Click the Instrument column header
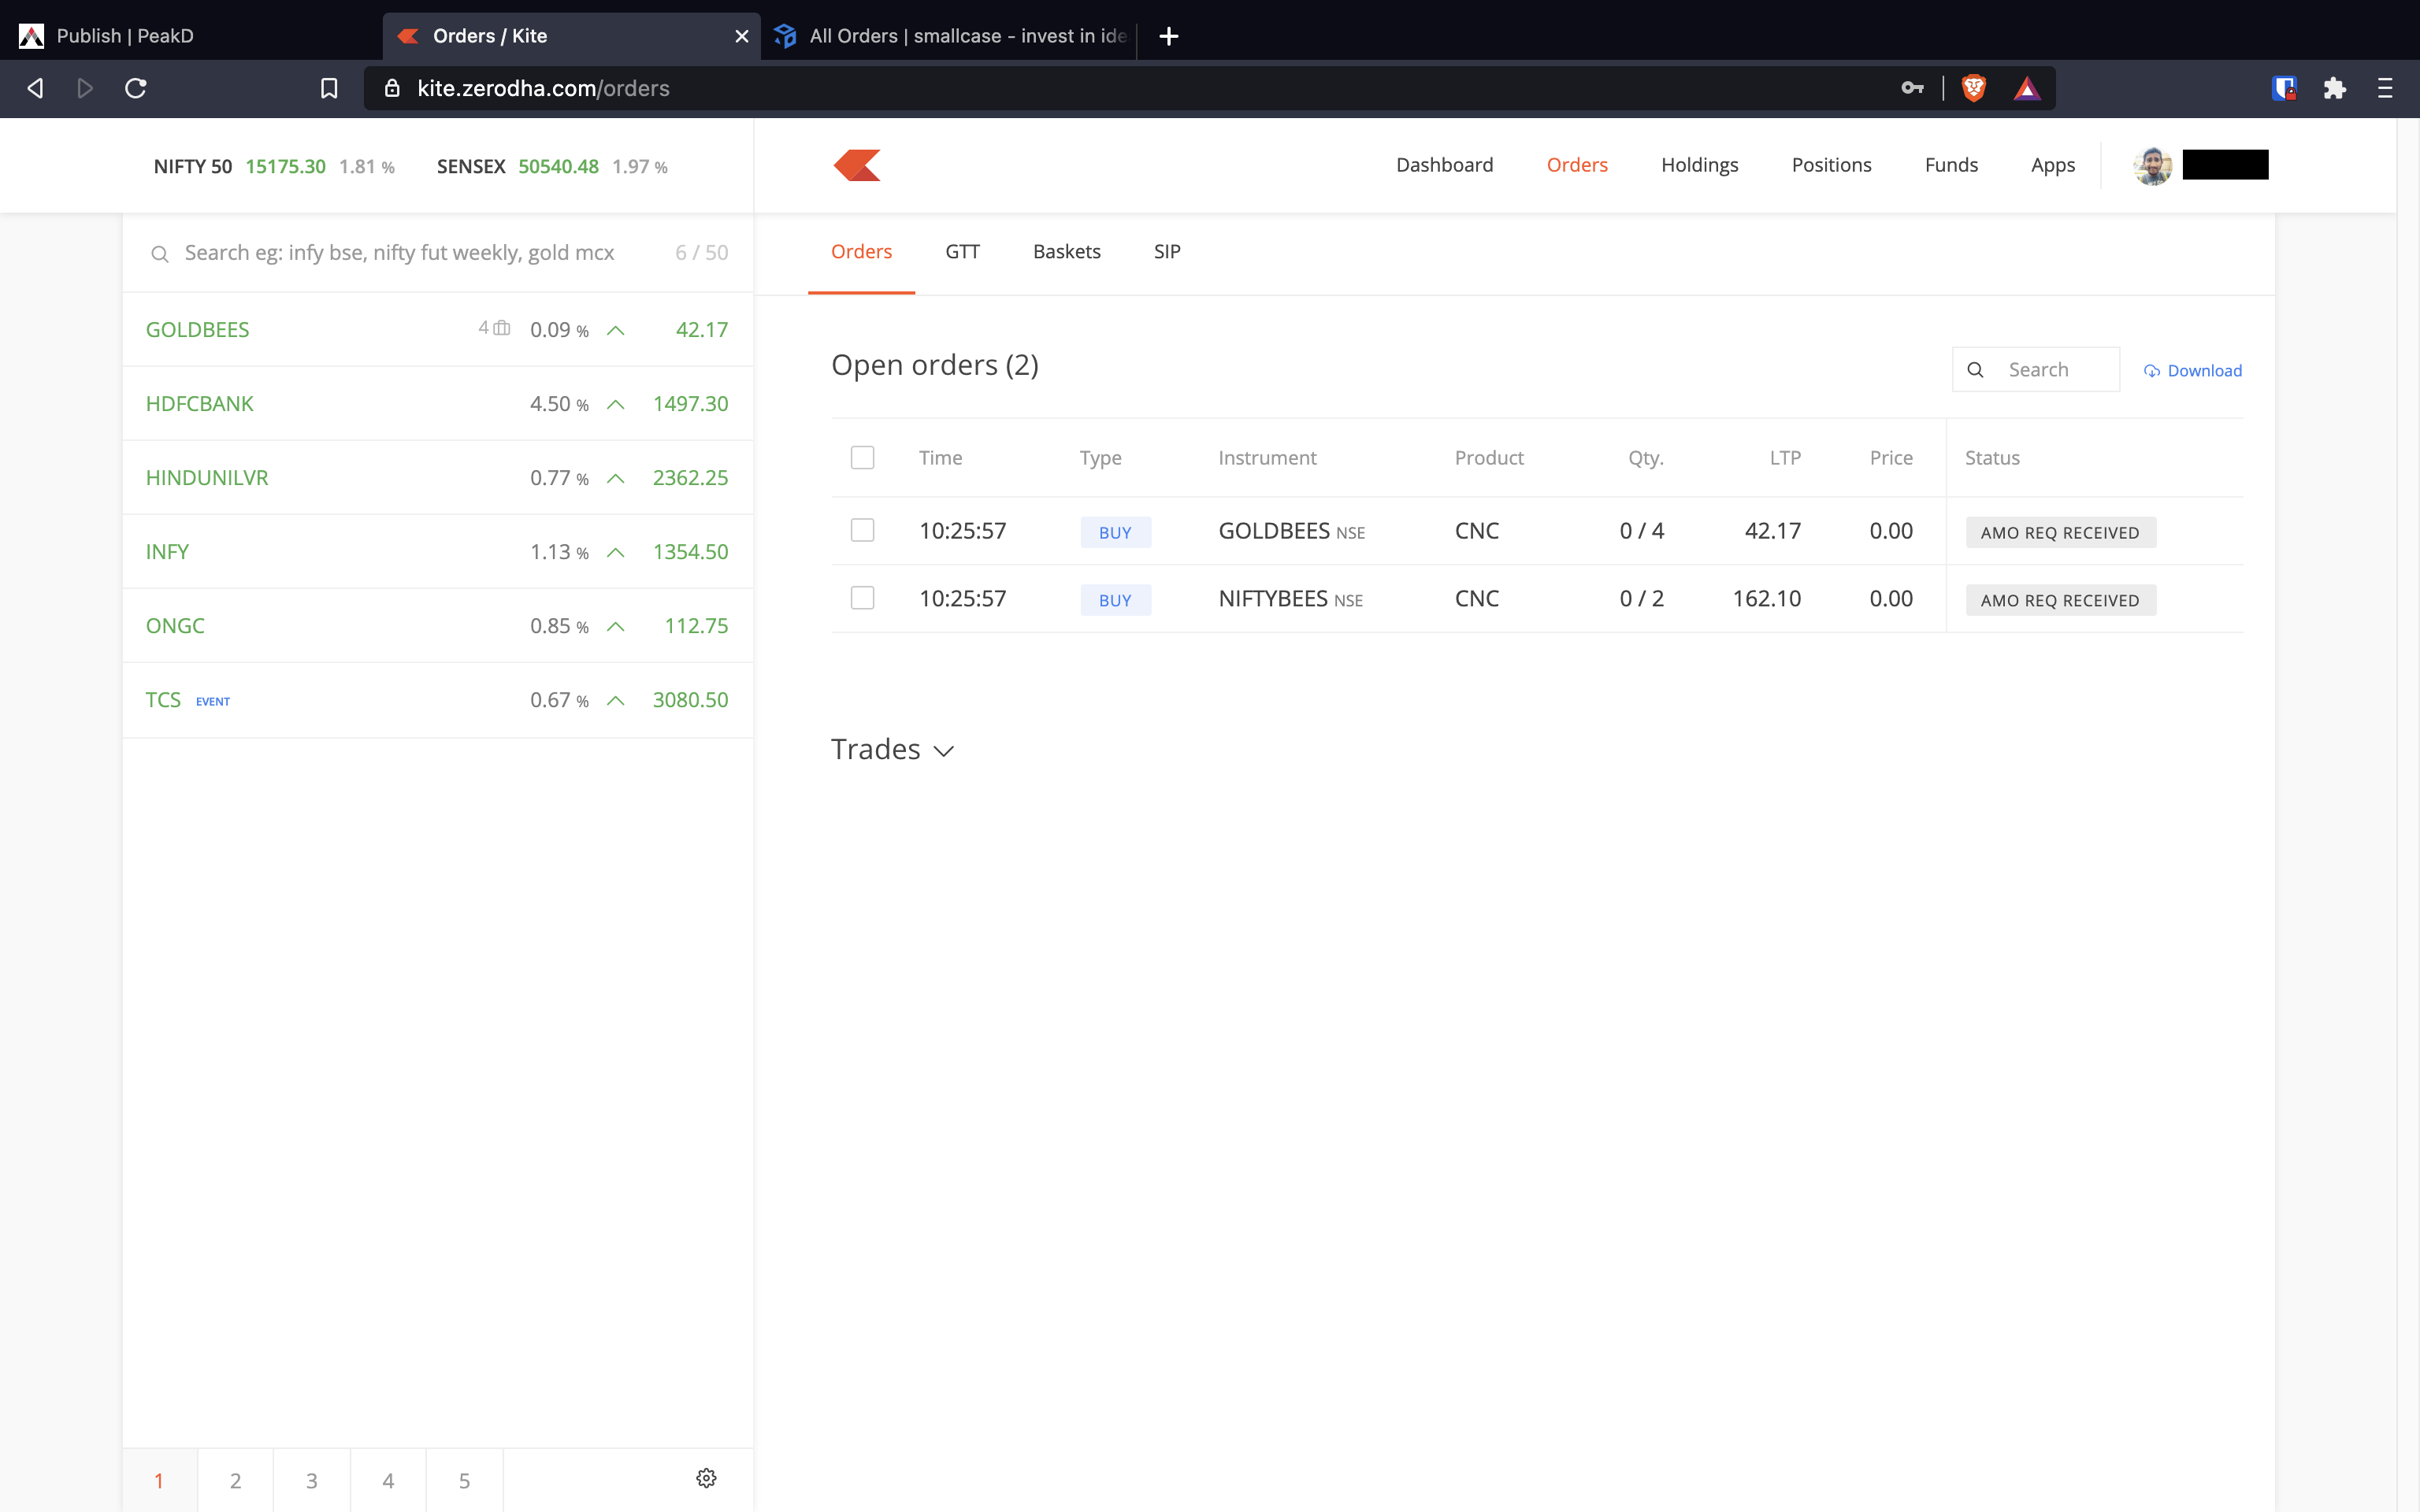The height and width of the screenshot is (1512, 2420). (1267, 458)
